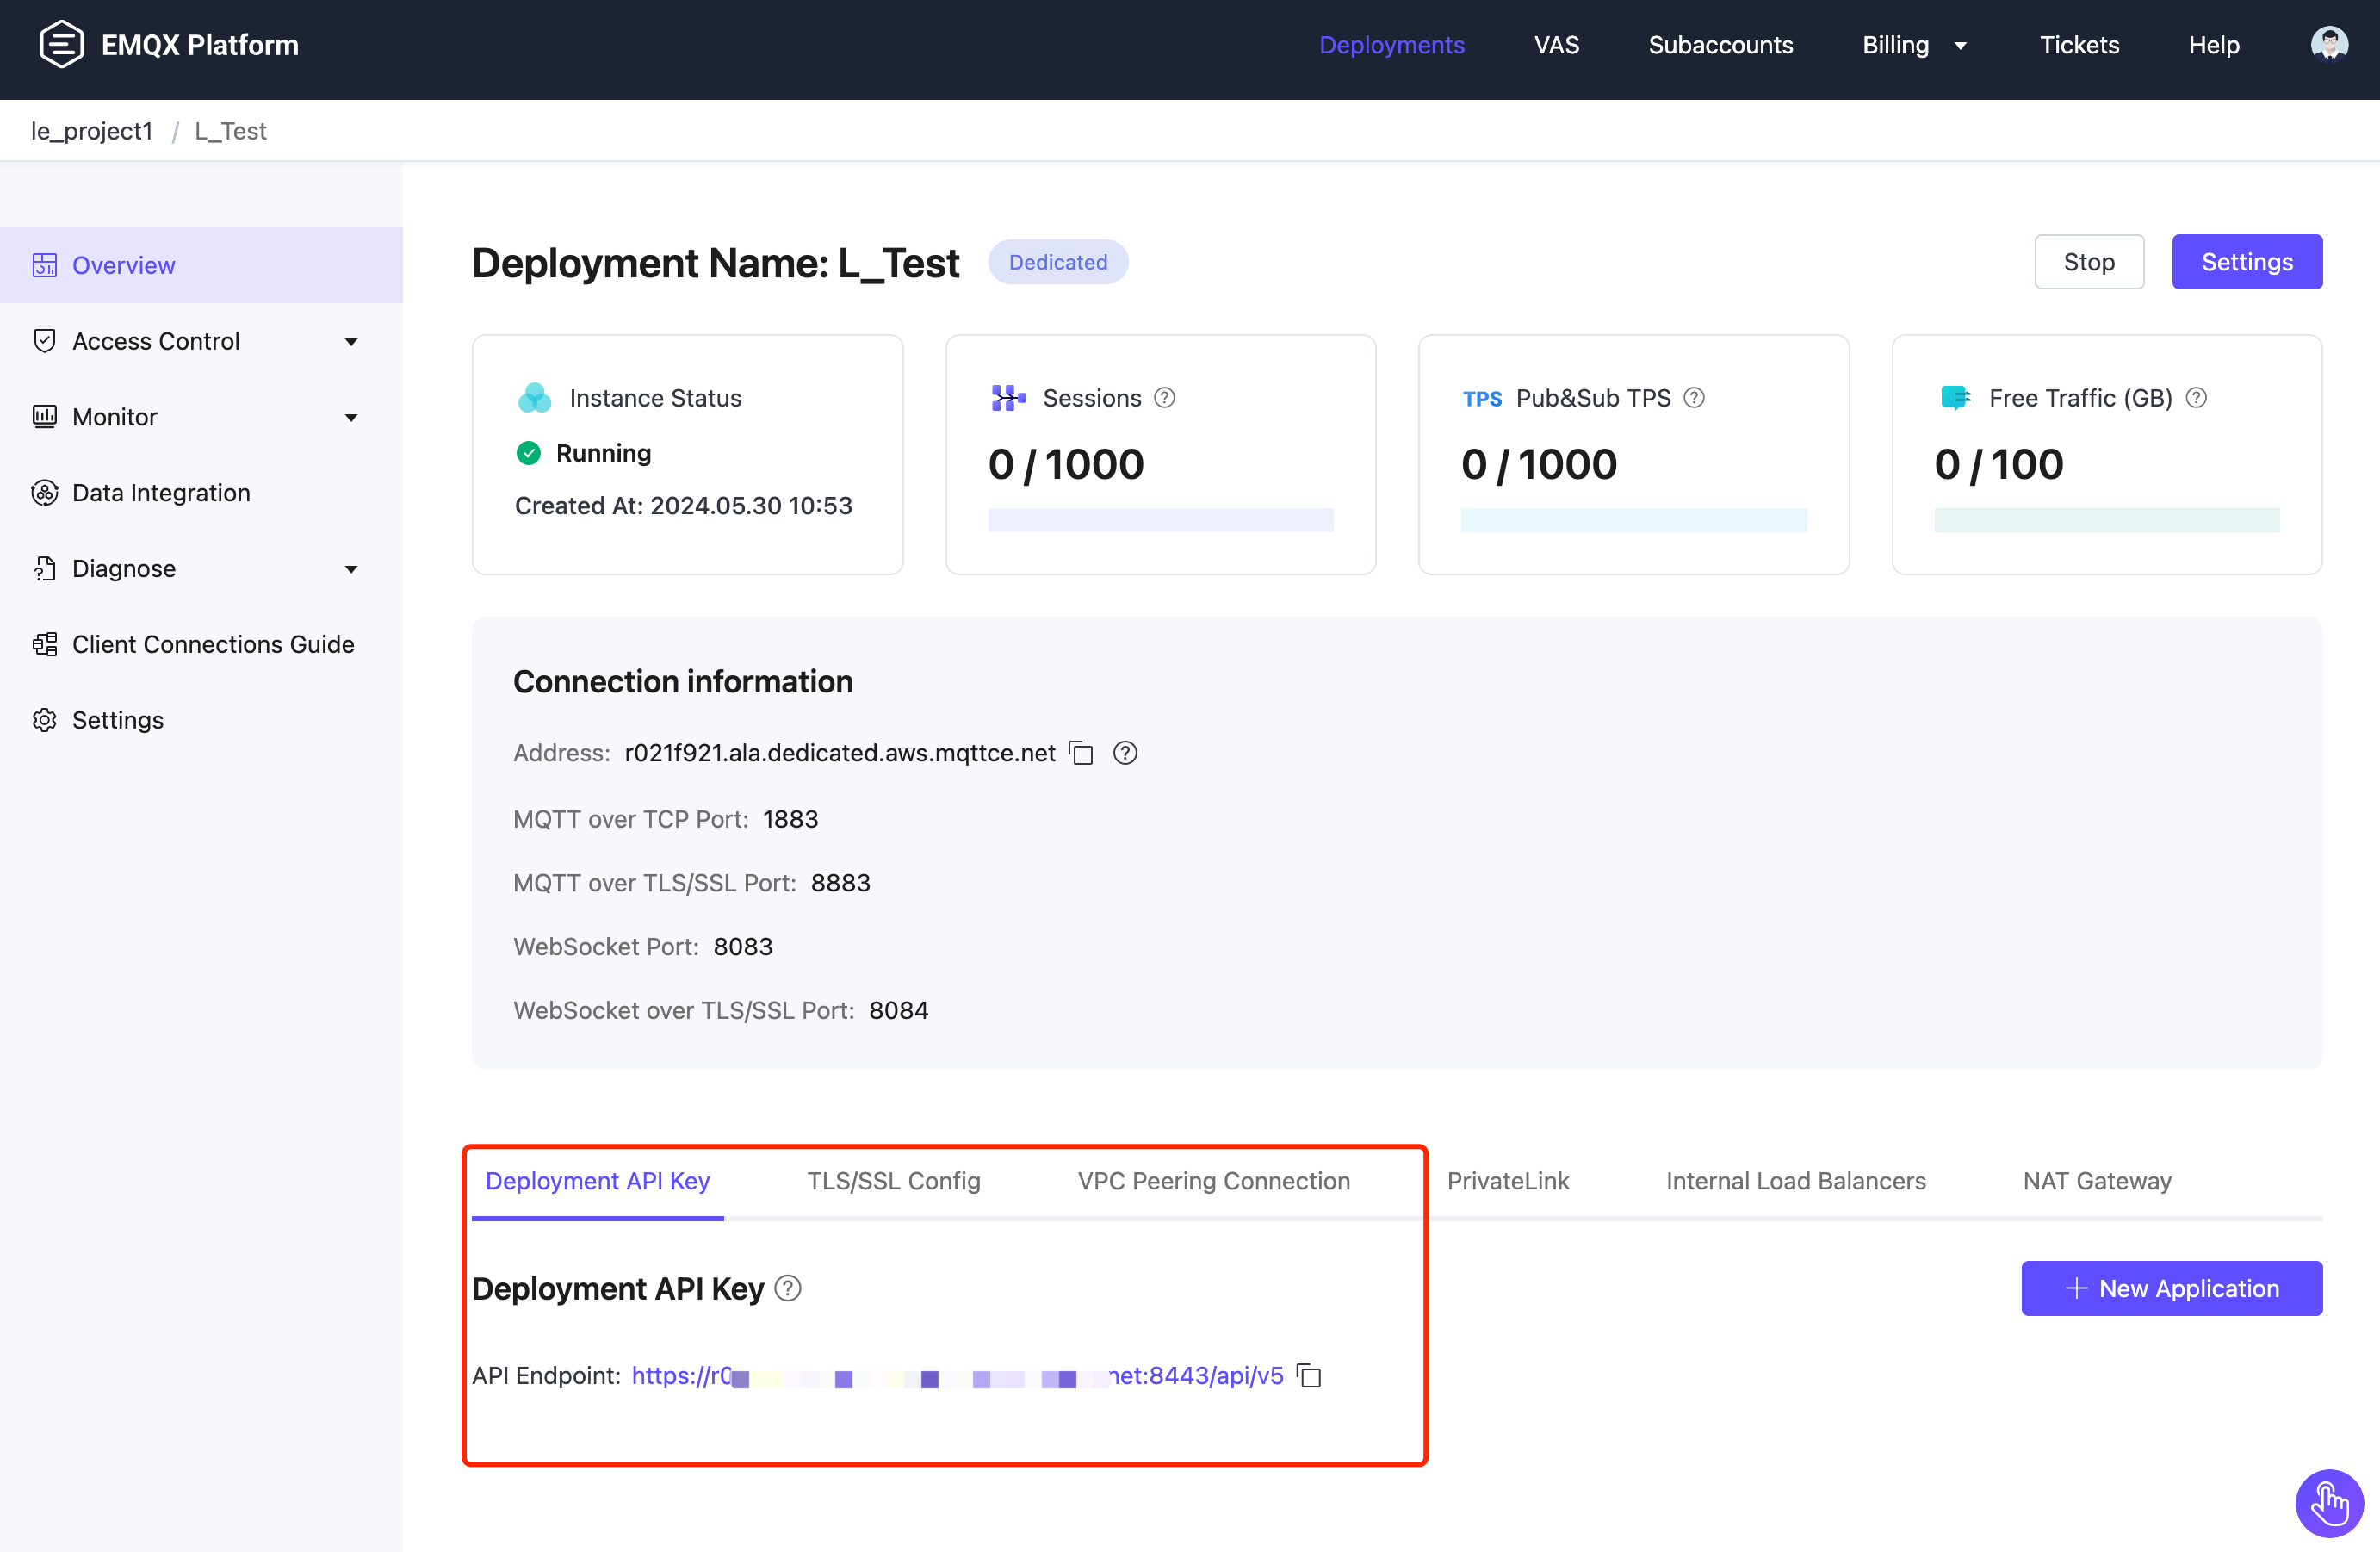The height and width of the screenshot is (1552, 2380).
Task: Click the Client Connections Guide icon
Action: pos(44,644)
